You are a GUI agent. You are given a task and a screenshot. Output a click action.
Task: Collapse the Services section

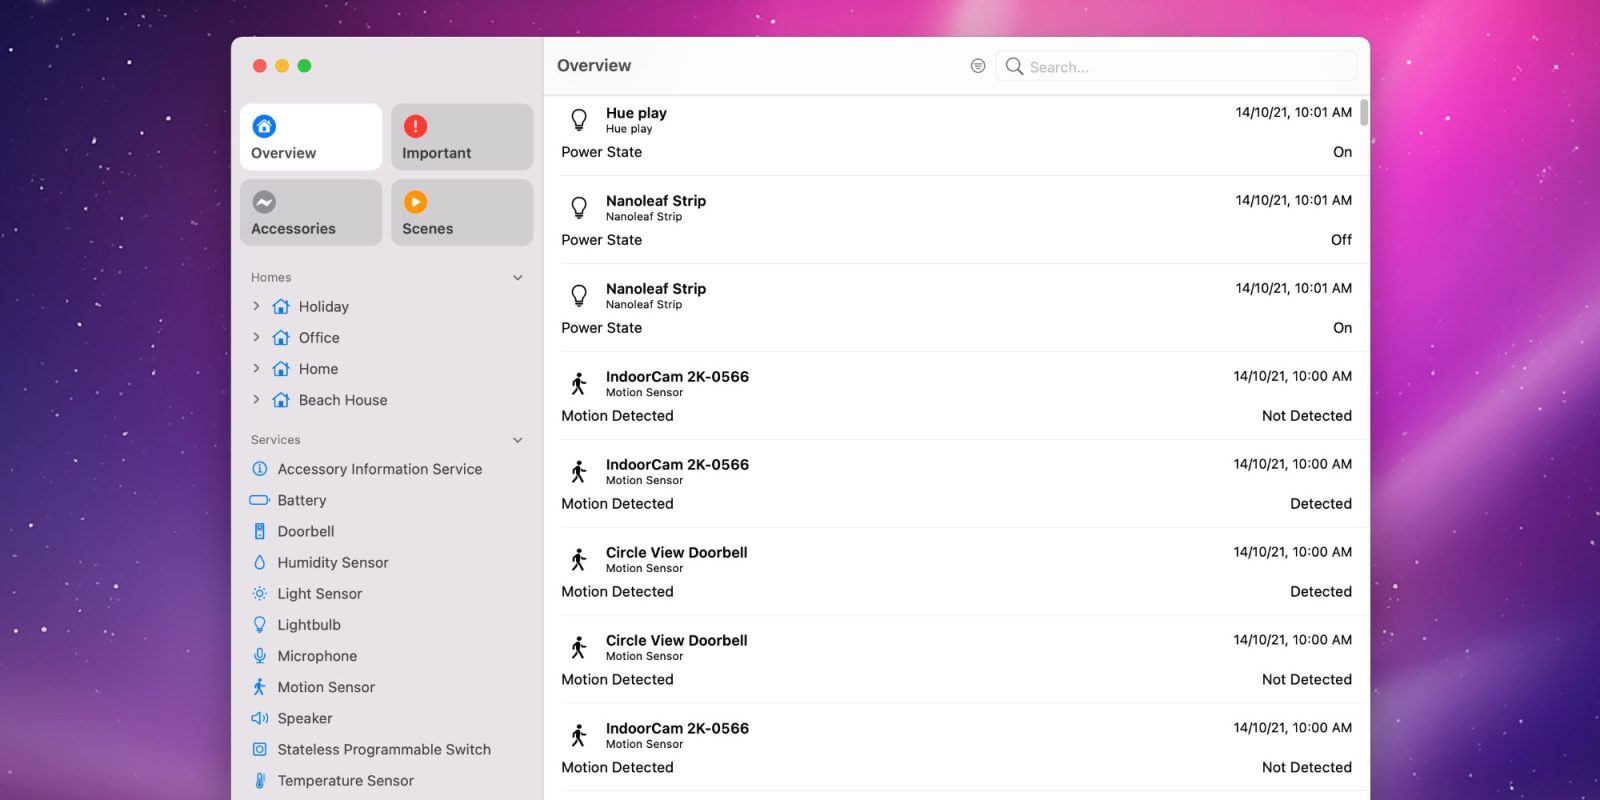click(x=518, y=440)
